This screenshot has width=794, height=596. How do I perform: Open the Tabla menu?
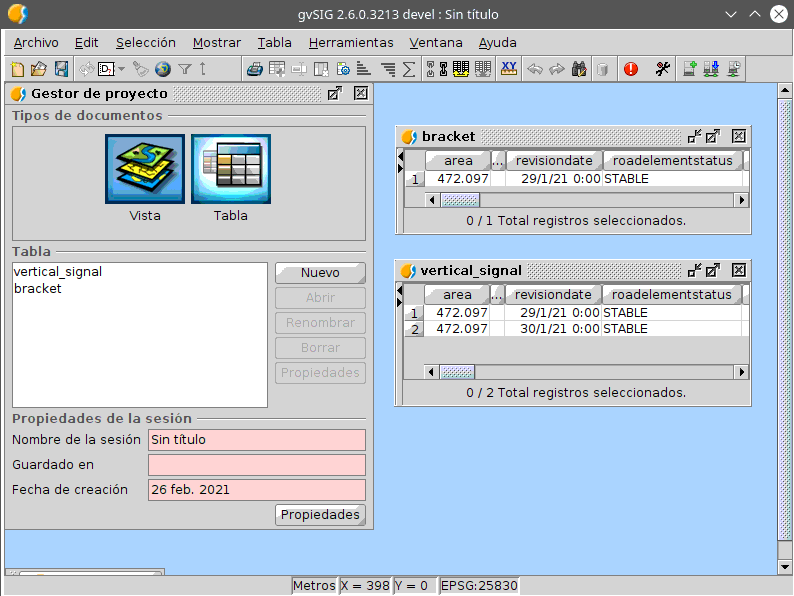(274, 43)
